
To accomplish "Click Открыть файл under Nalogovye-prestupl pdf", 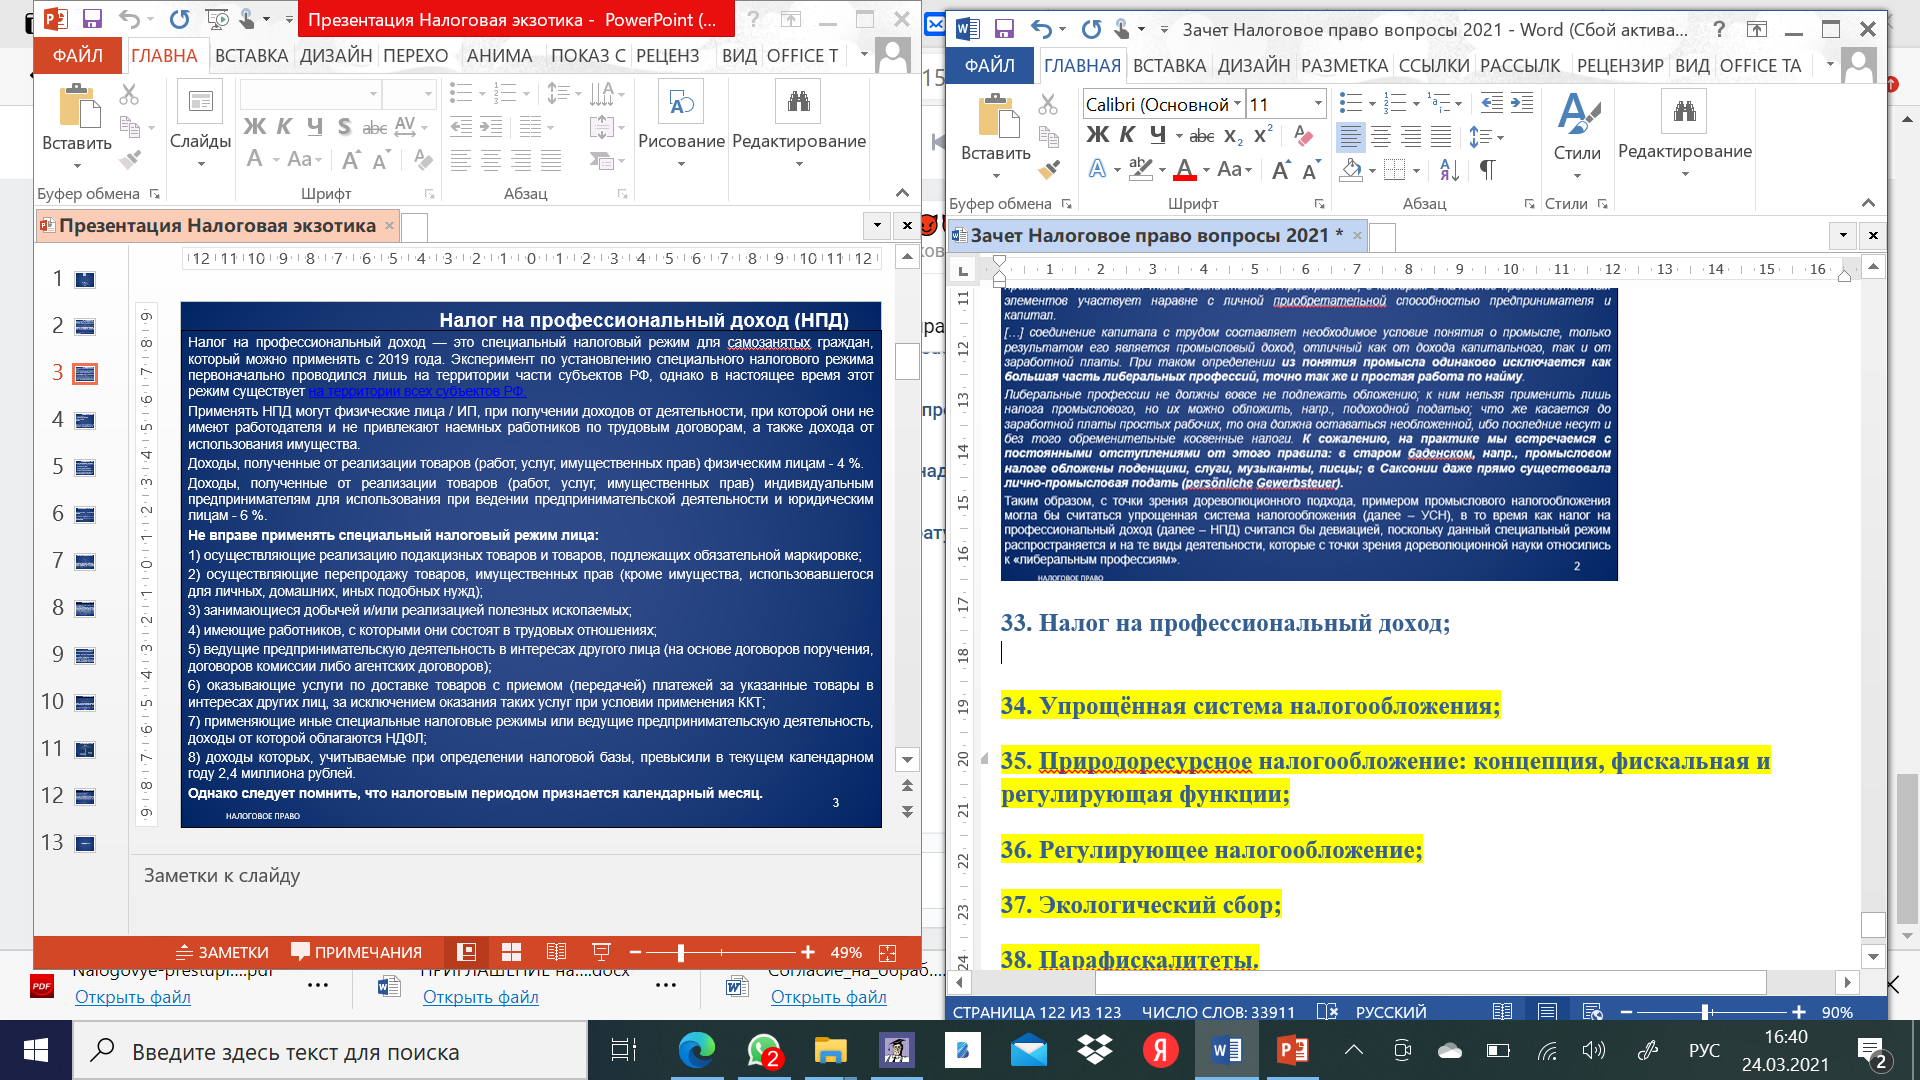I will click(x=132, y=997).
